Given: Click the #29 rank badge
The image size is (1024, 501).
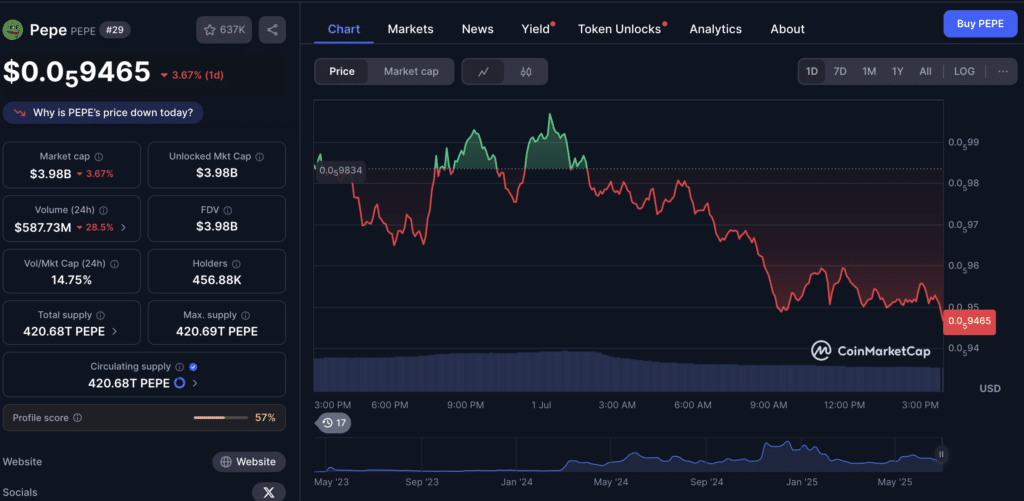Looking at the screenshot, I should pyautogui.click(x=114, y=30).
